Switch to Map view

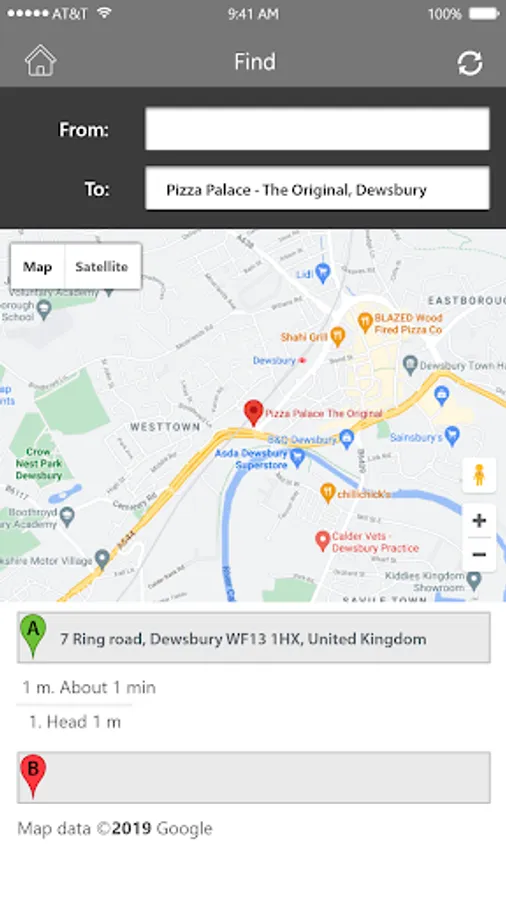(37, 266)
